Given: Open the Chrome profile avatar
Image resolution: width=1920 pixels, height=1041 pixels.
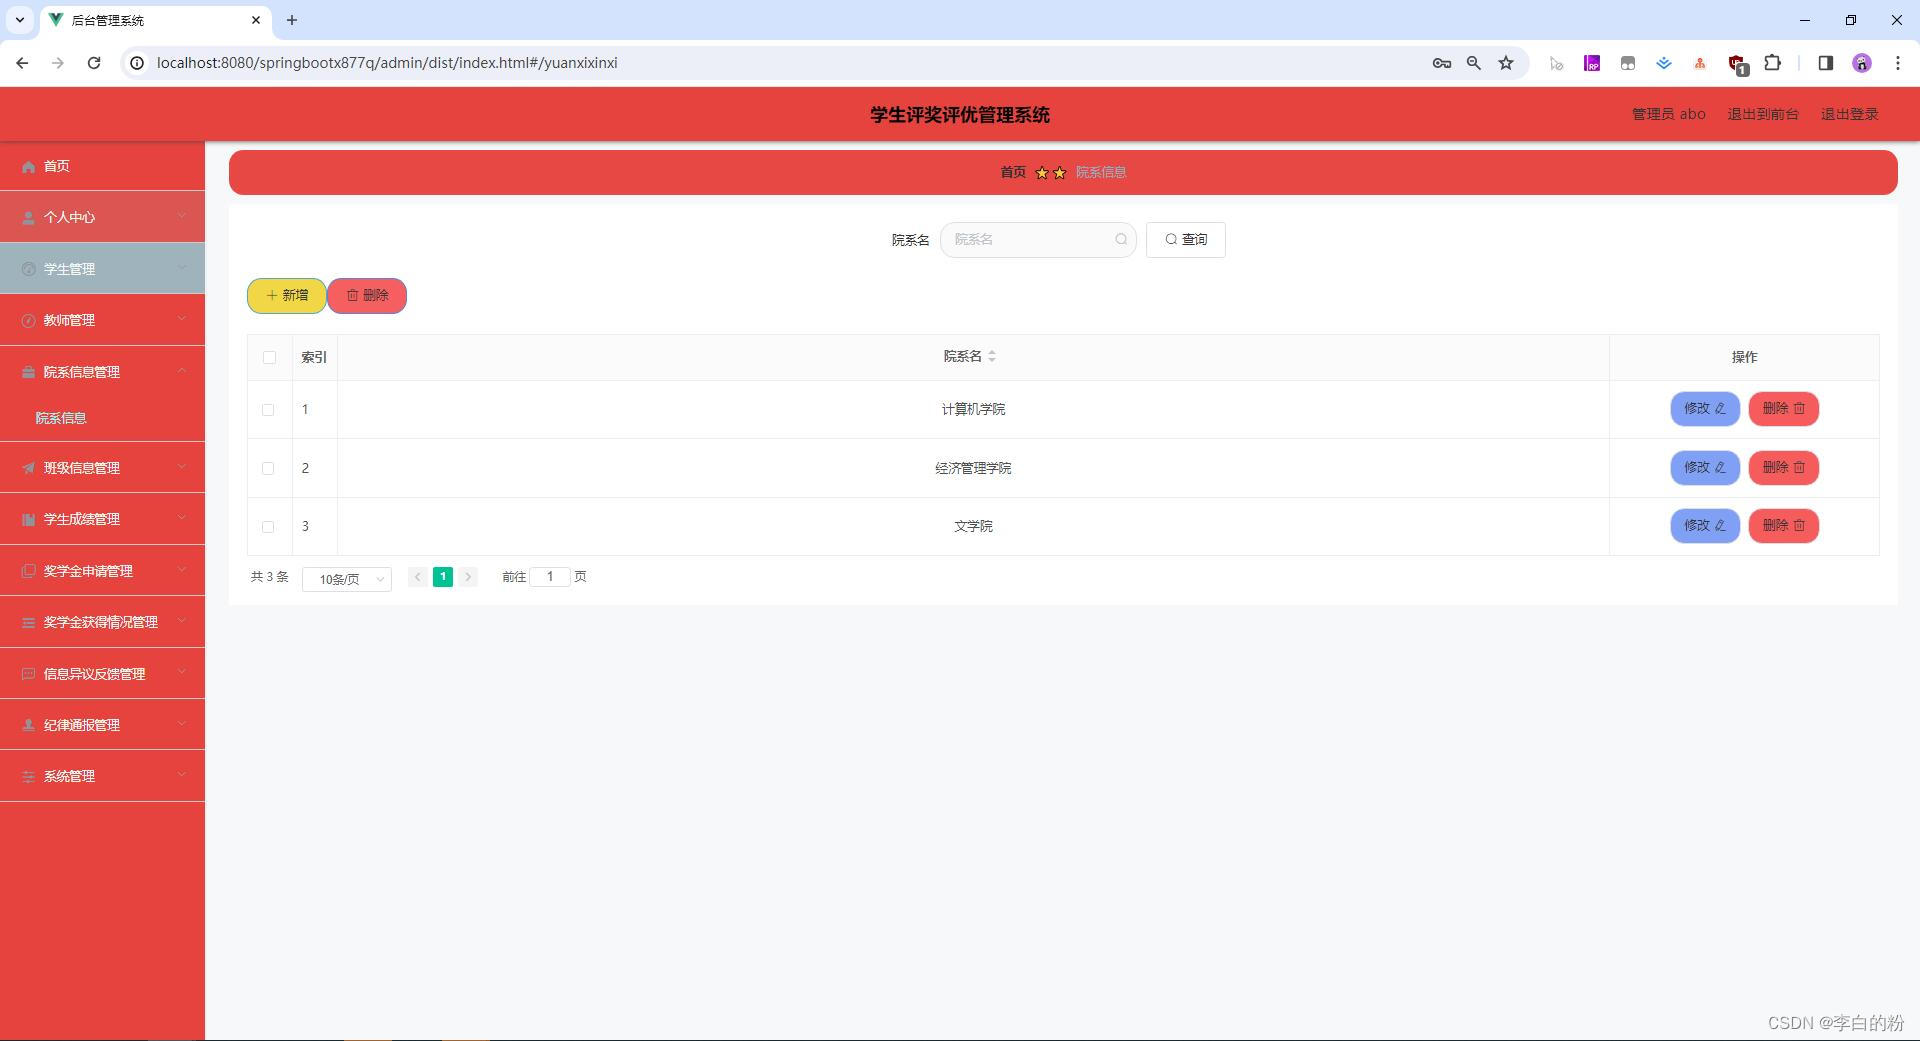Looking at the screenshot, I should click(x=1862, y=63).
